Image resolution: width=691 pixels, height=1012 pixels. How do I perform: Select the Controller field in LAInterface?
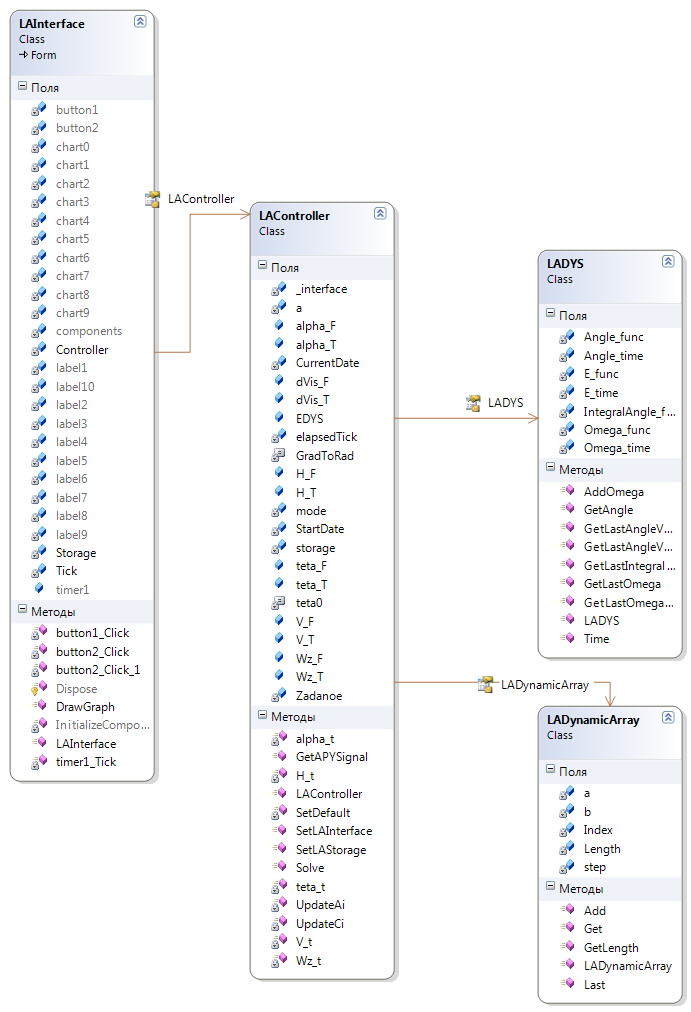82,350
